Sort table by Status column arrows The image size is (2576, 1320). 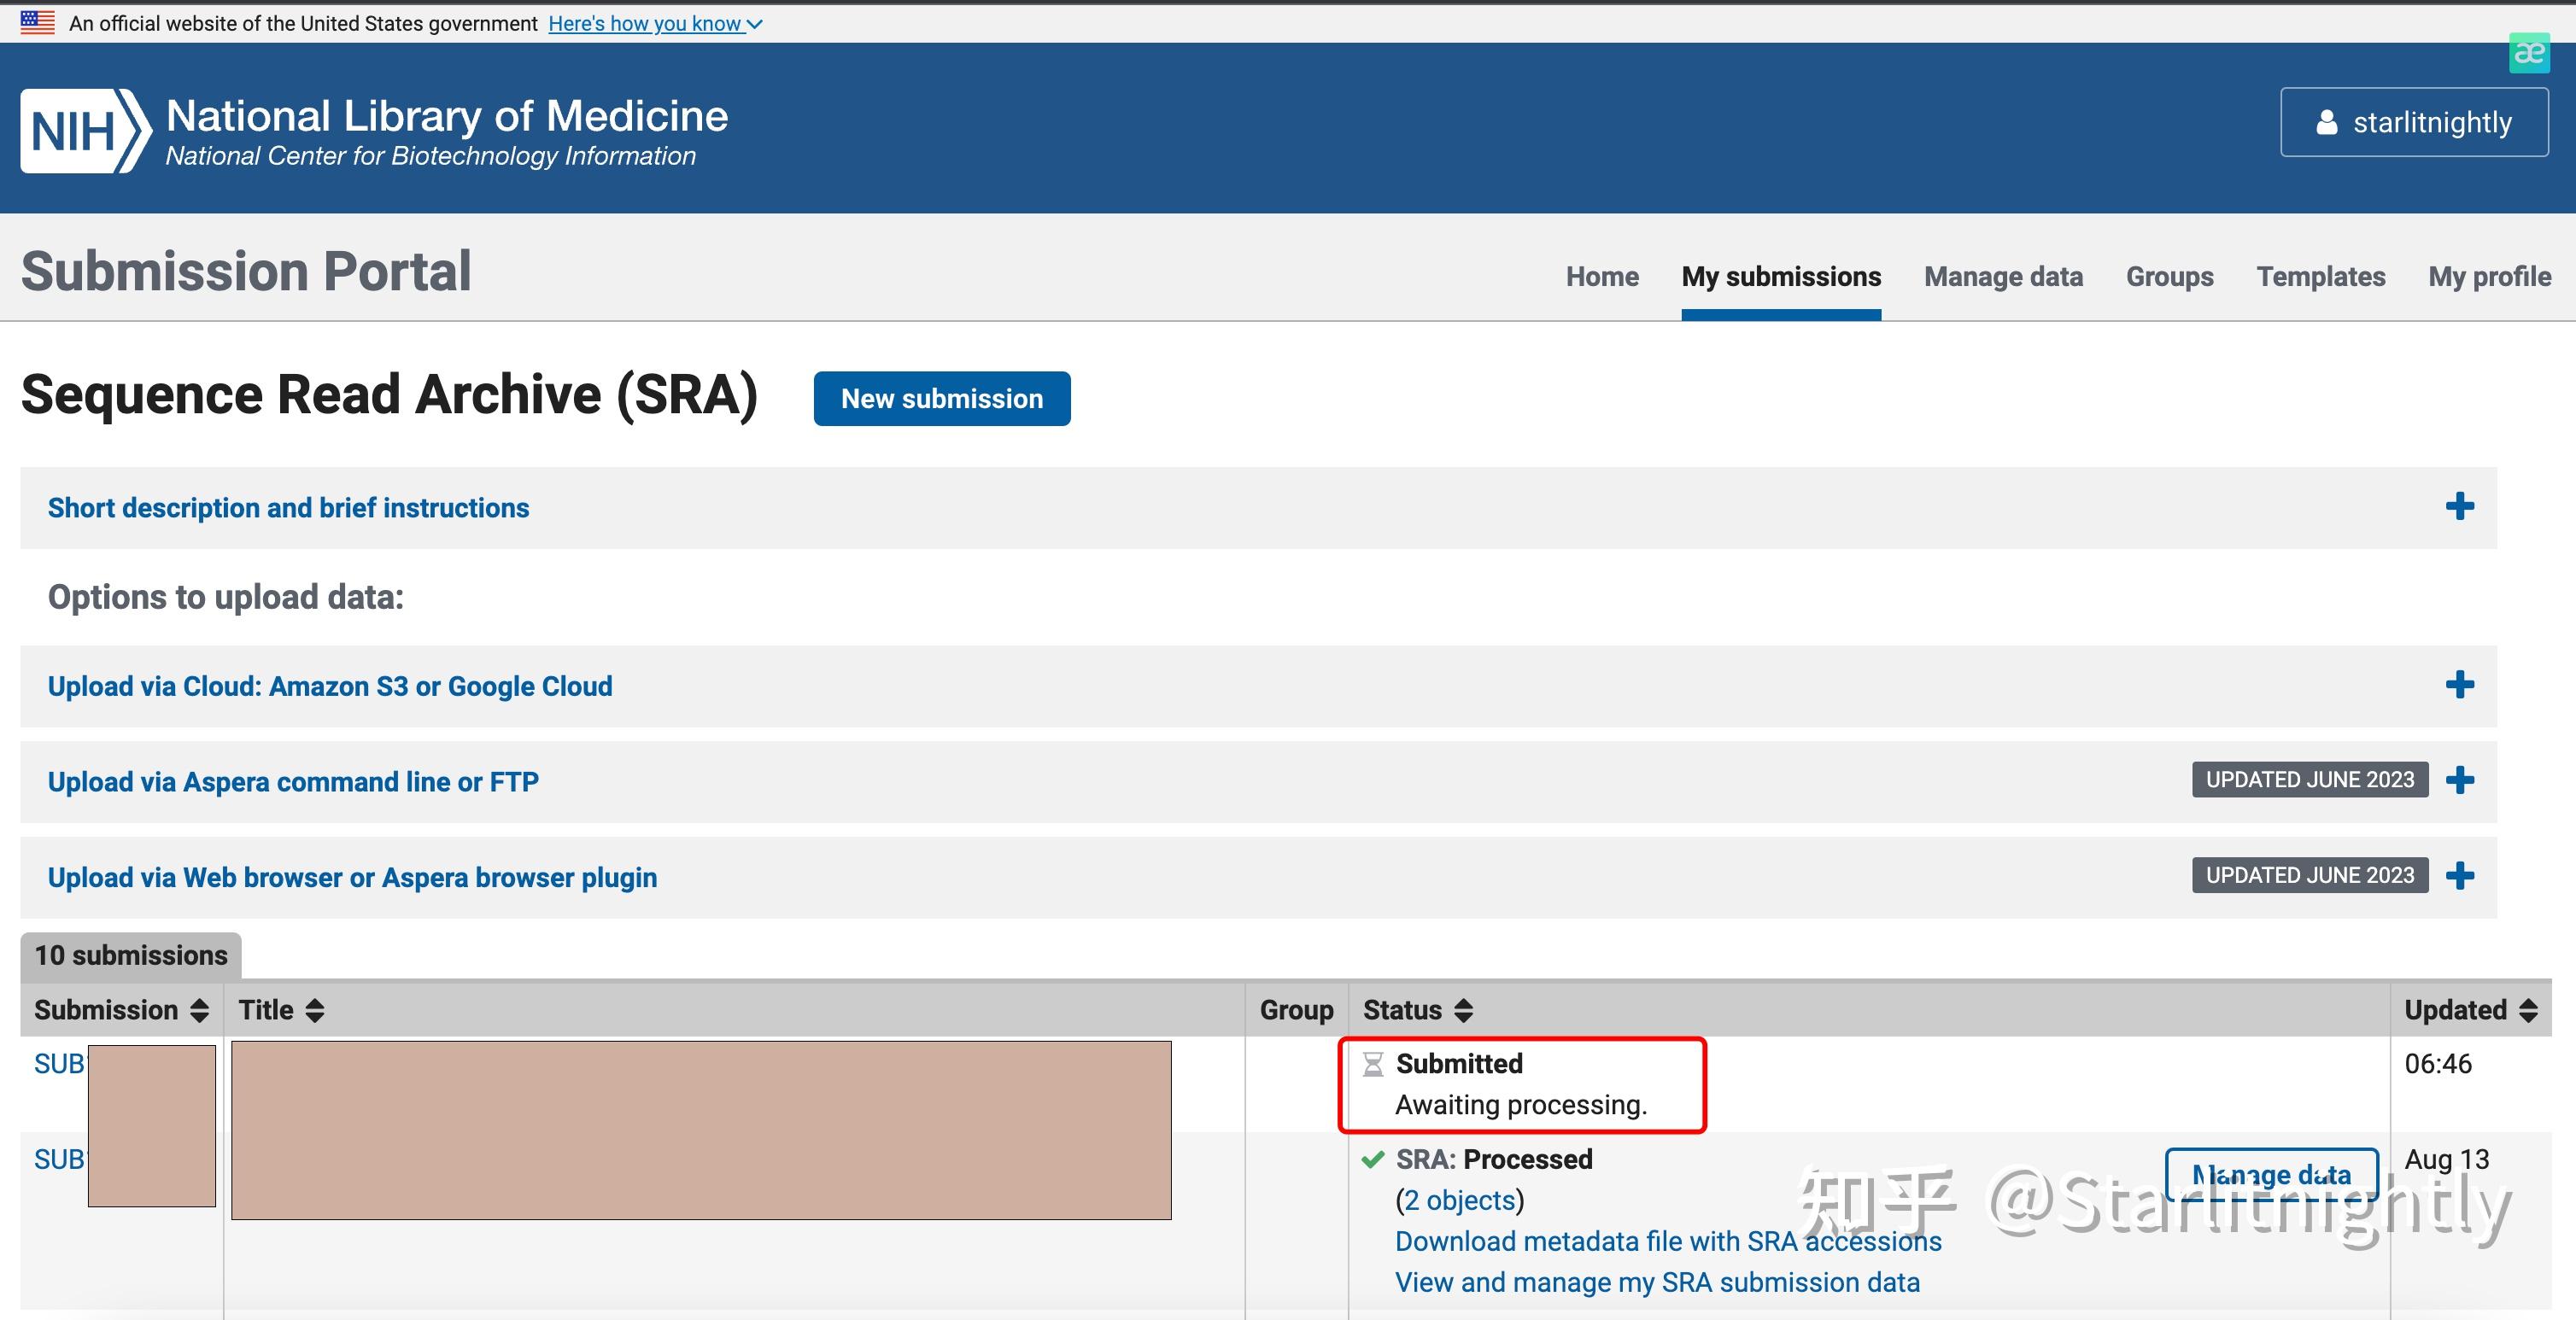1463,1010
